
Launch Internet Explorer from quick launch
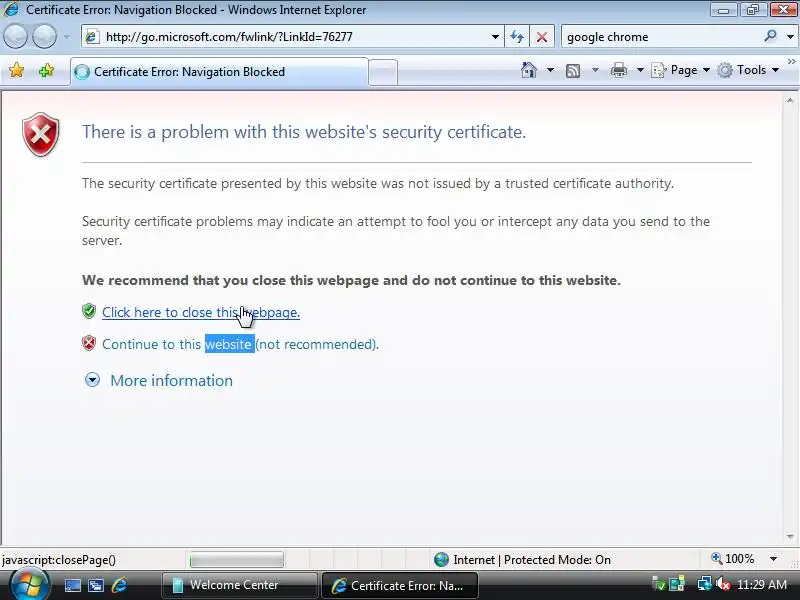click(x=119, y=585)
